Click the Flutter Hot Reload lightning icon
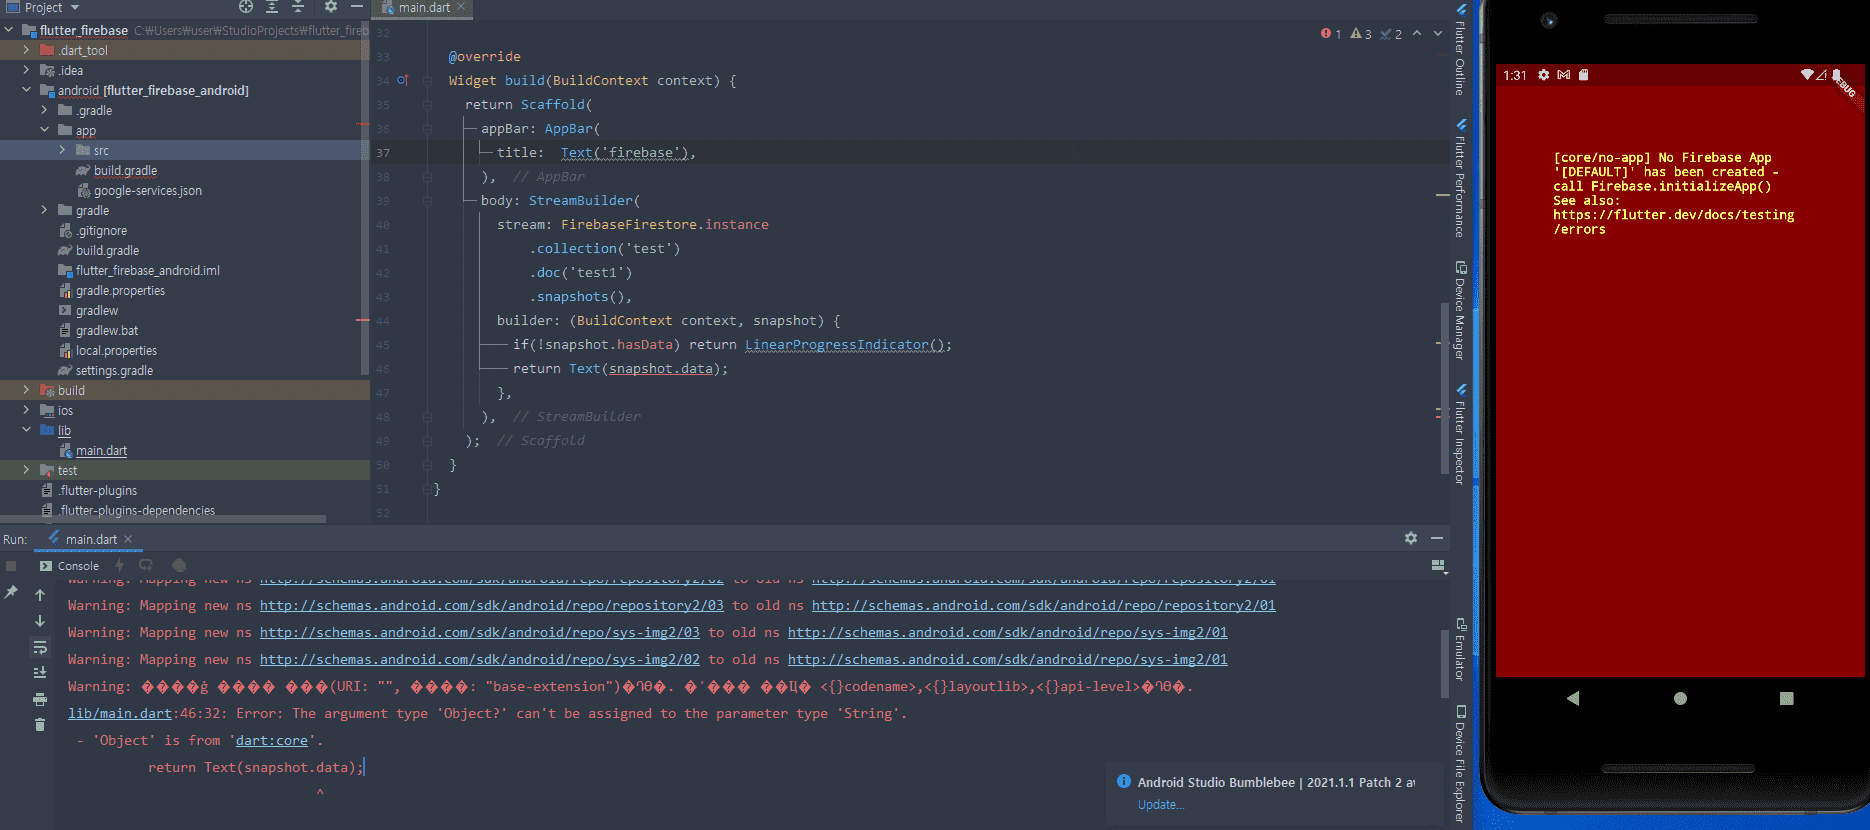The height and width of the screenshot is (830, 1870). coord(119,566)
